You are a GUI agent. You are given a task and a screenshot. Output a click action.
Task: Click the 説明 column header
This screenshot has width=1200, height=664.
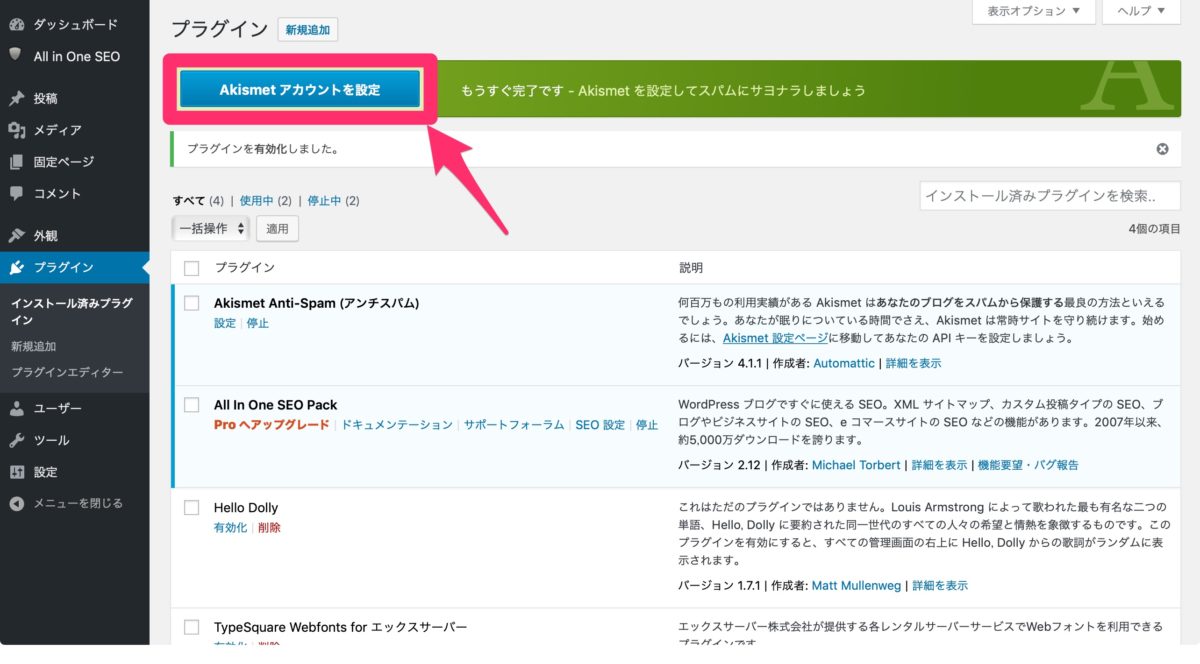coord(691,268)
